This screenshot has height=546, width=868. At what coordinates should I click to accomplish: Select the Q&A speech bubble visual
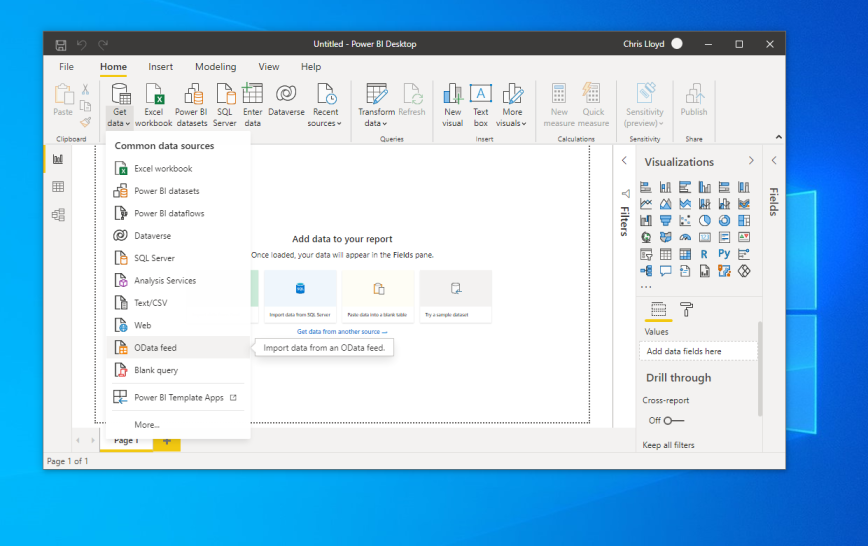click(665, 271)
